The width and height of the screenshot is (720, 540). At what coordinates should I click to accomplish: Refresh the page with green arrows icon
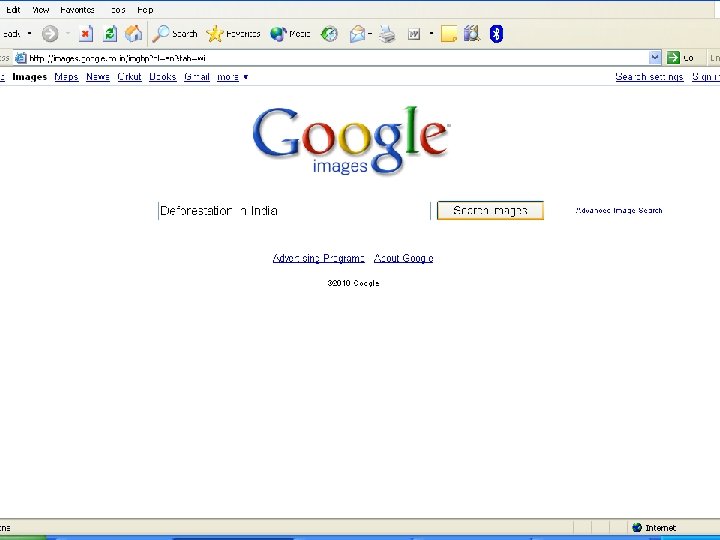tap(110, 34)
